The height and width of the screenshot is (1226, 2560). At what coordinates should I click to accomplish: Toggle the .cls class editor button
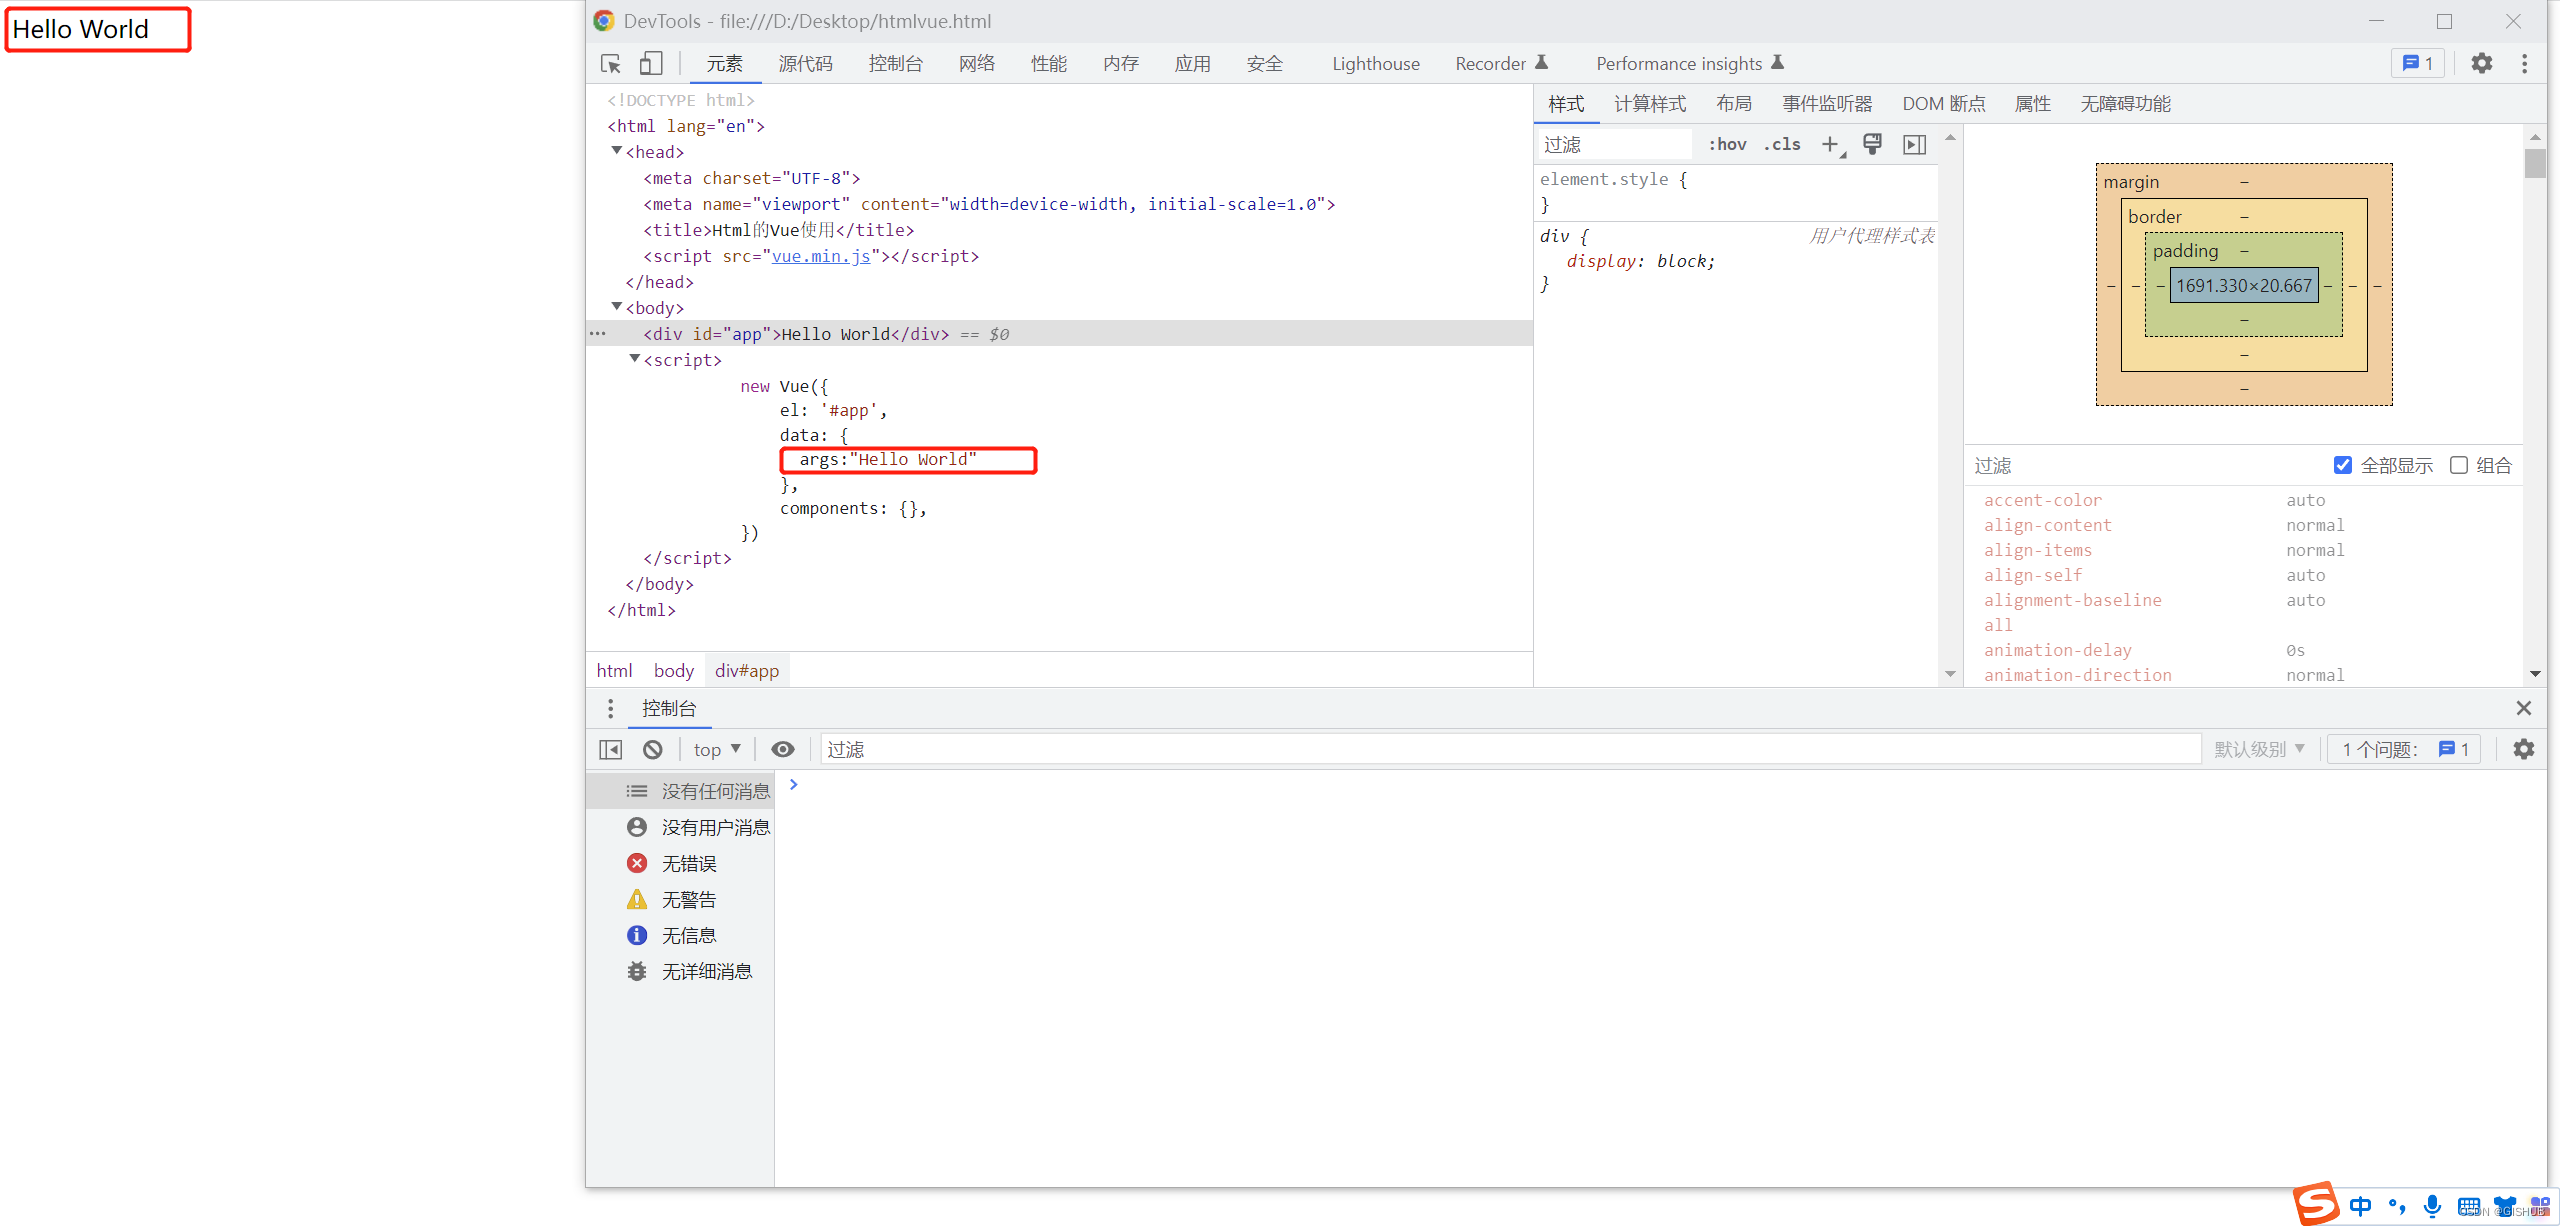point(1782,145)
